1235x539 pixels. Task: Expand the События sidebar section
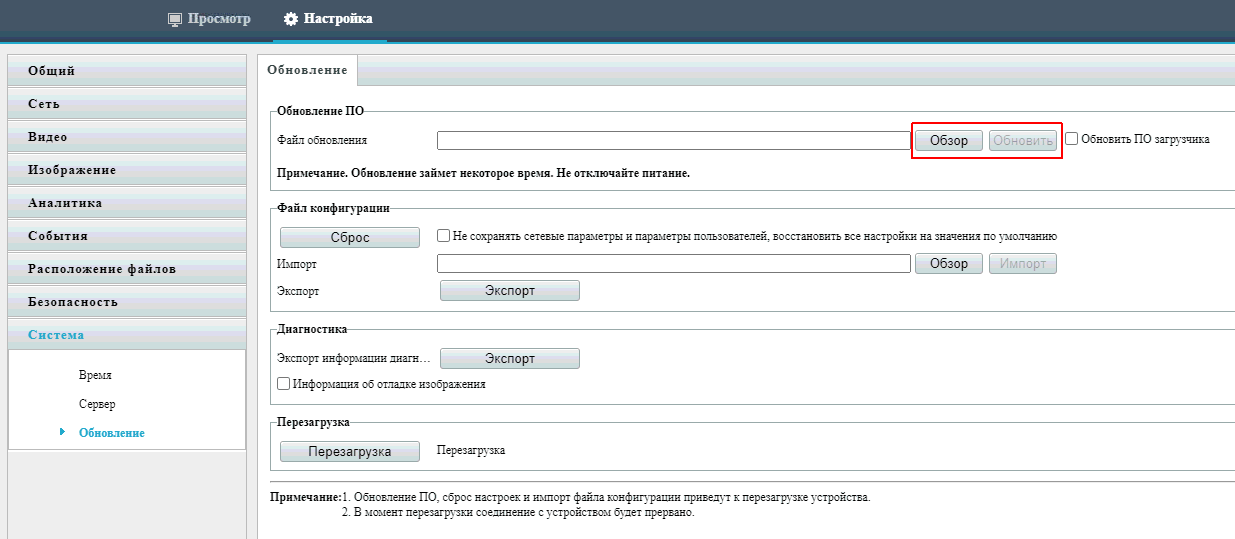(x=127, y=236)
